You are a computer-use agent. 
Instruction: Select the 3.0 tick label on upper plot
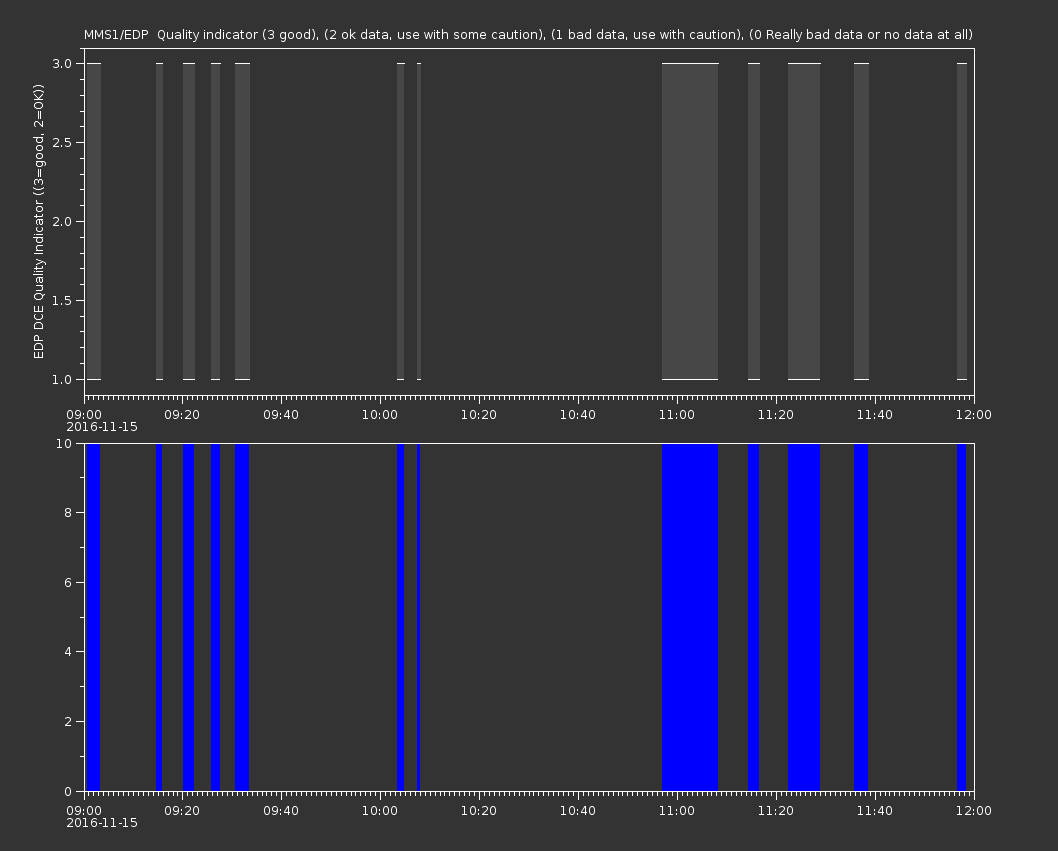62,63
